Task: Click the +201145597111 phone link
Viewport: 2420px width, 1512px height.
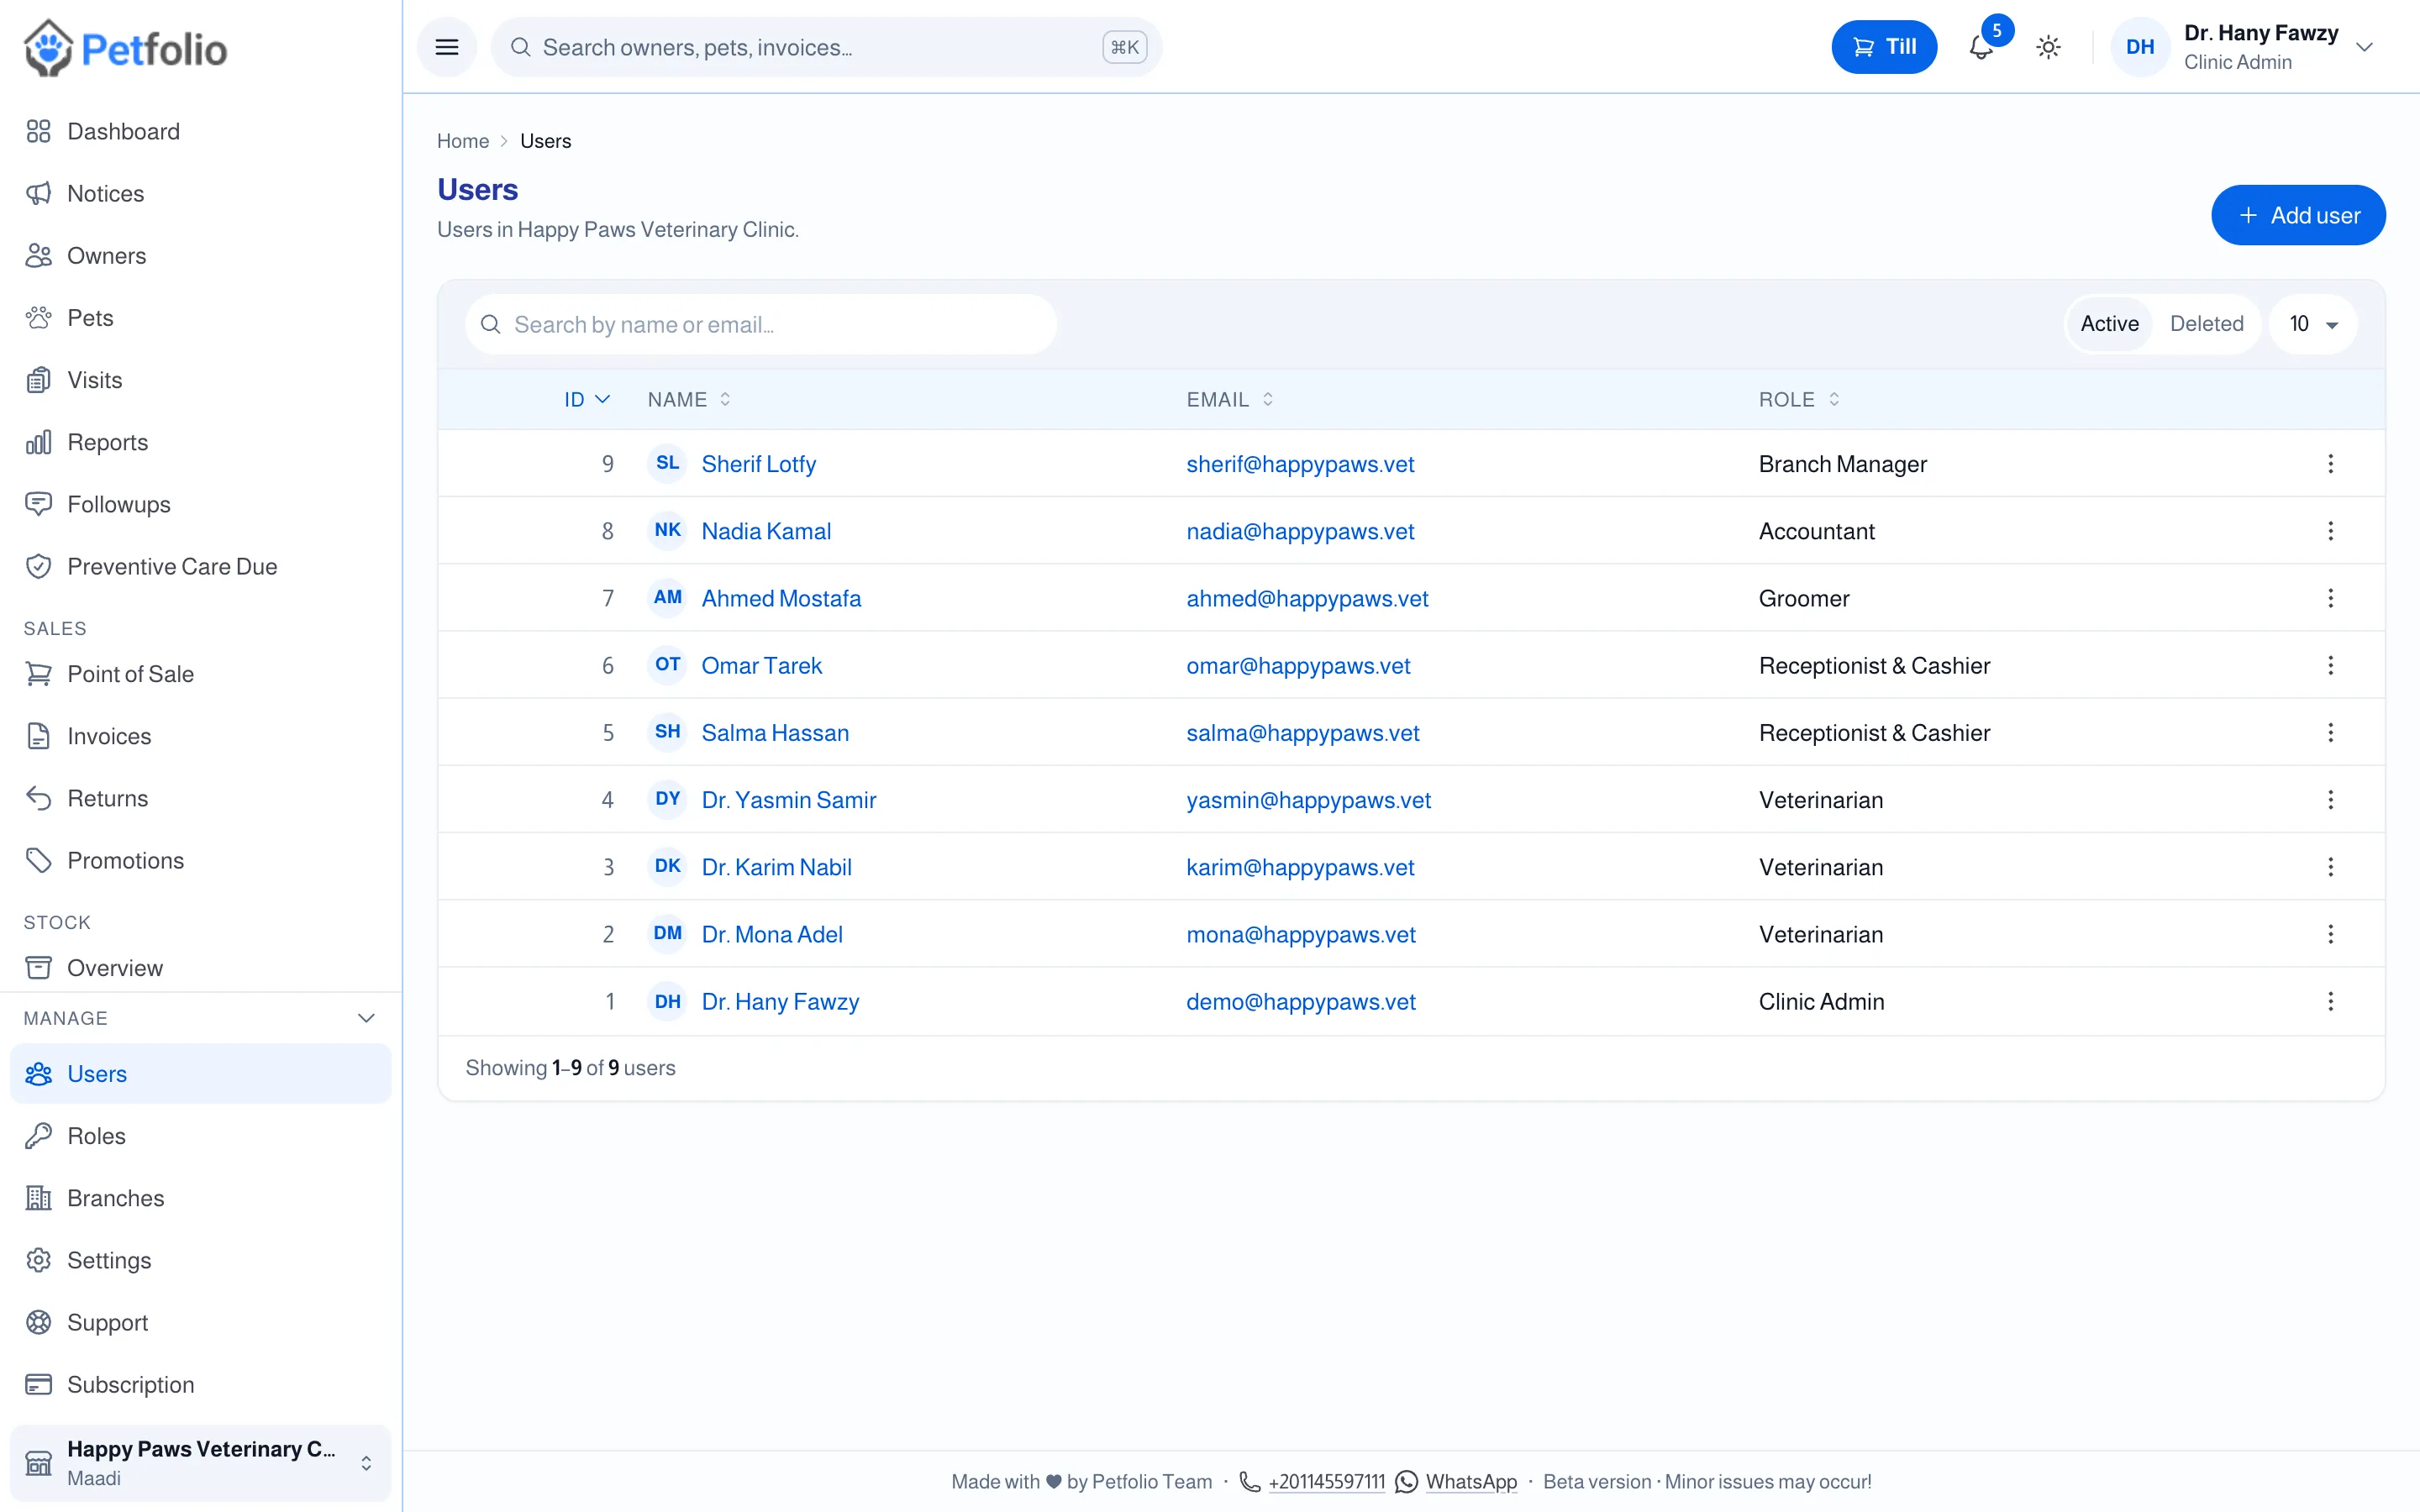Action: coord(1327,1481)
